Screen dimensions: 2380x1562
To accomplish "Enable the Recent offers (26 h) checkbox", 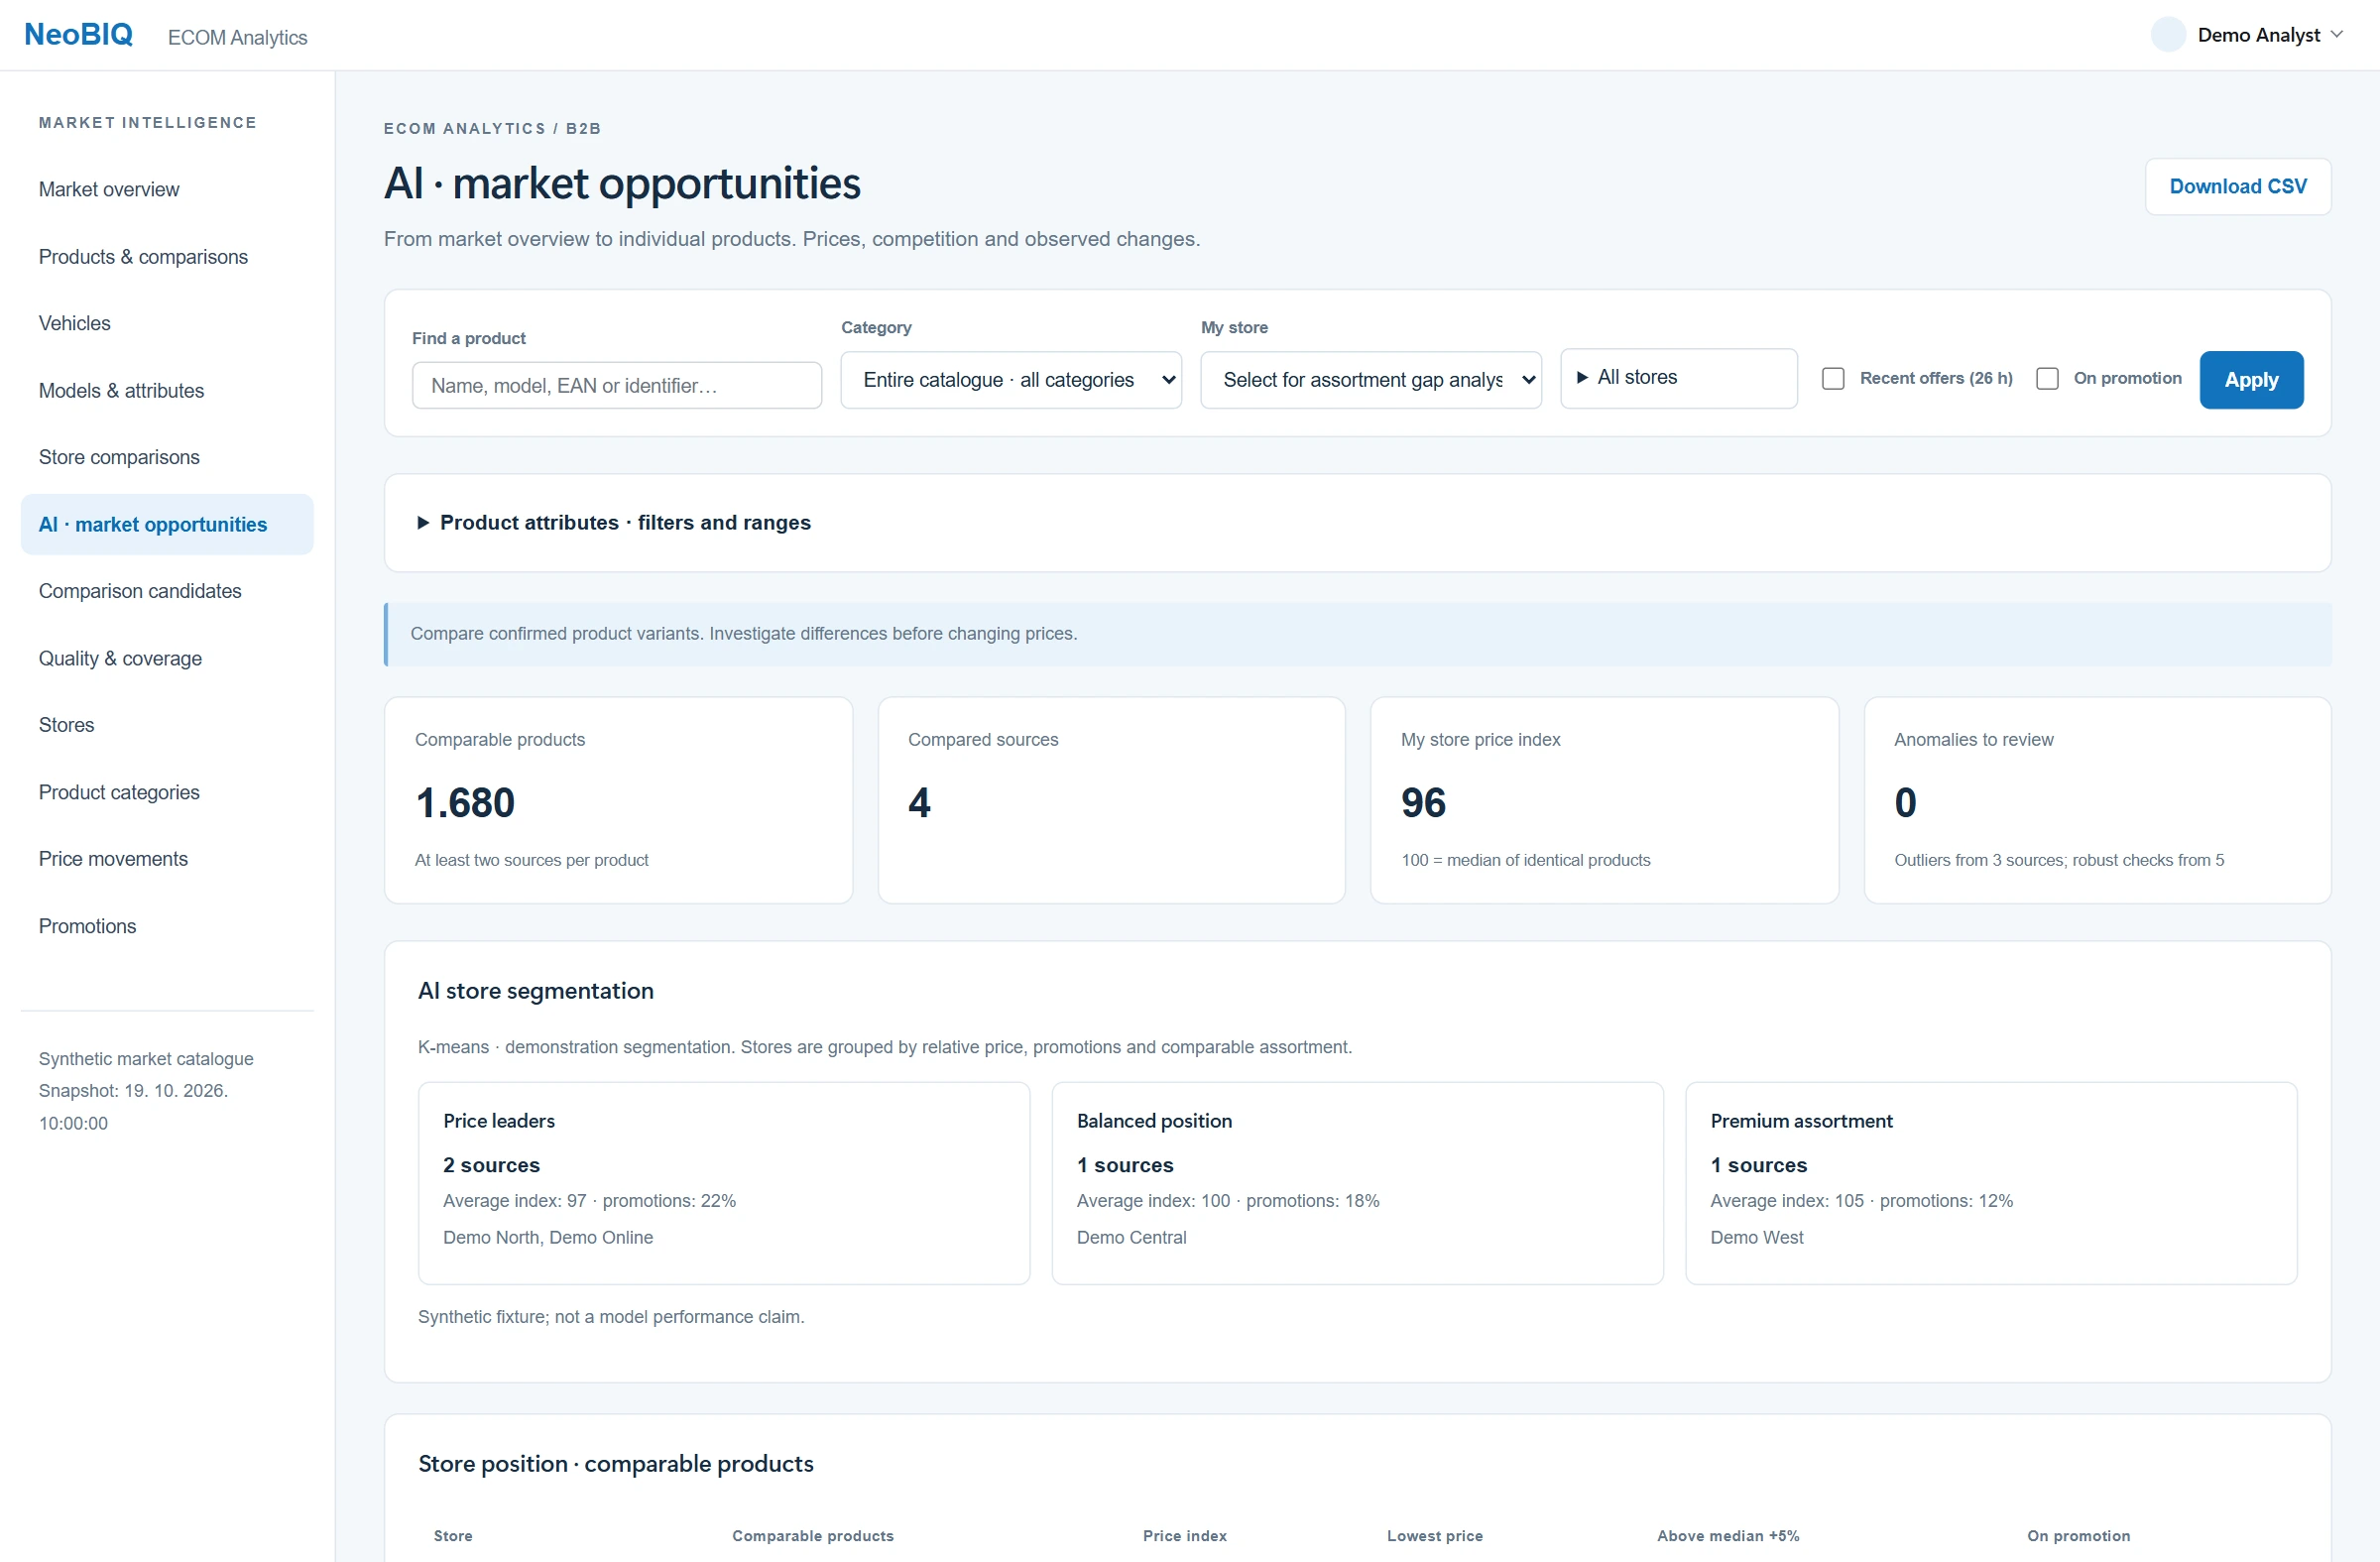I will tap(1832, 379).
